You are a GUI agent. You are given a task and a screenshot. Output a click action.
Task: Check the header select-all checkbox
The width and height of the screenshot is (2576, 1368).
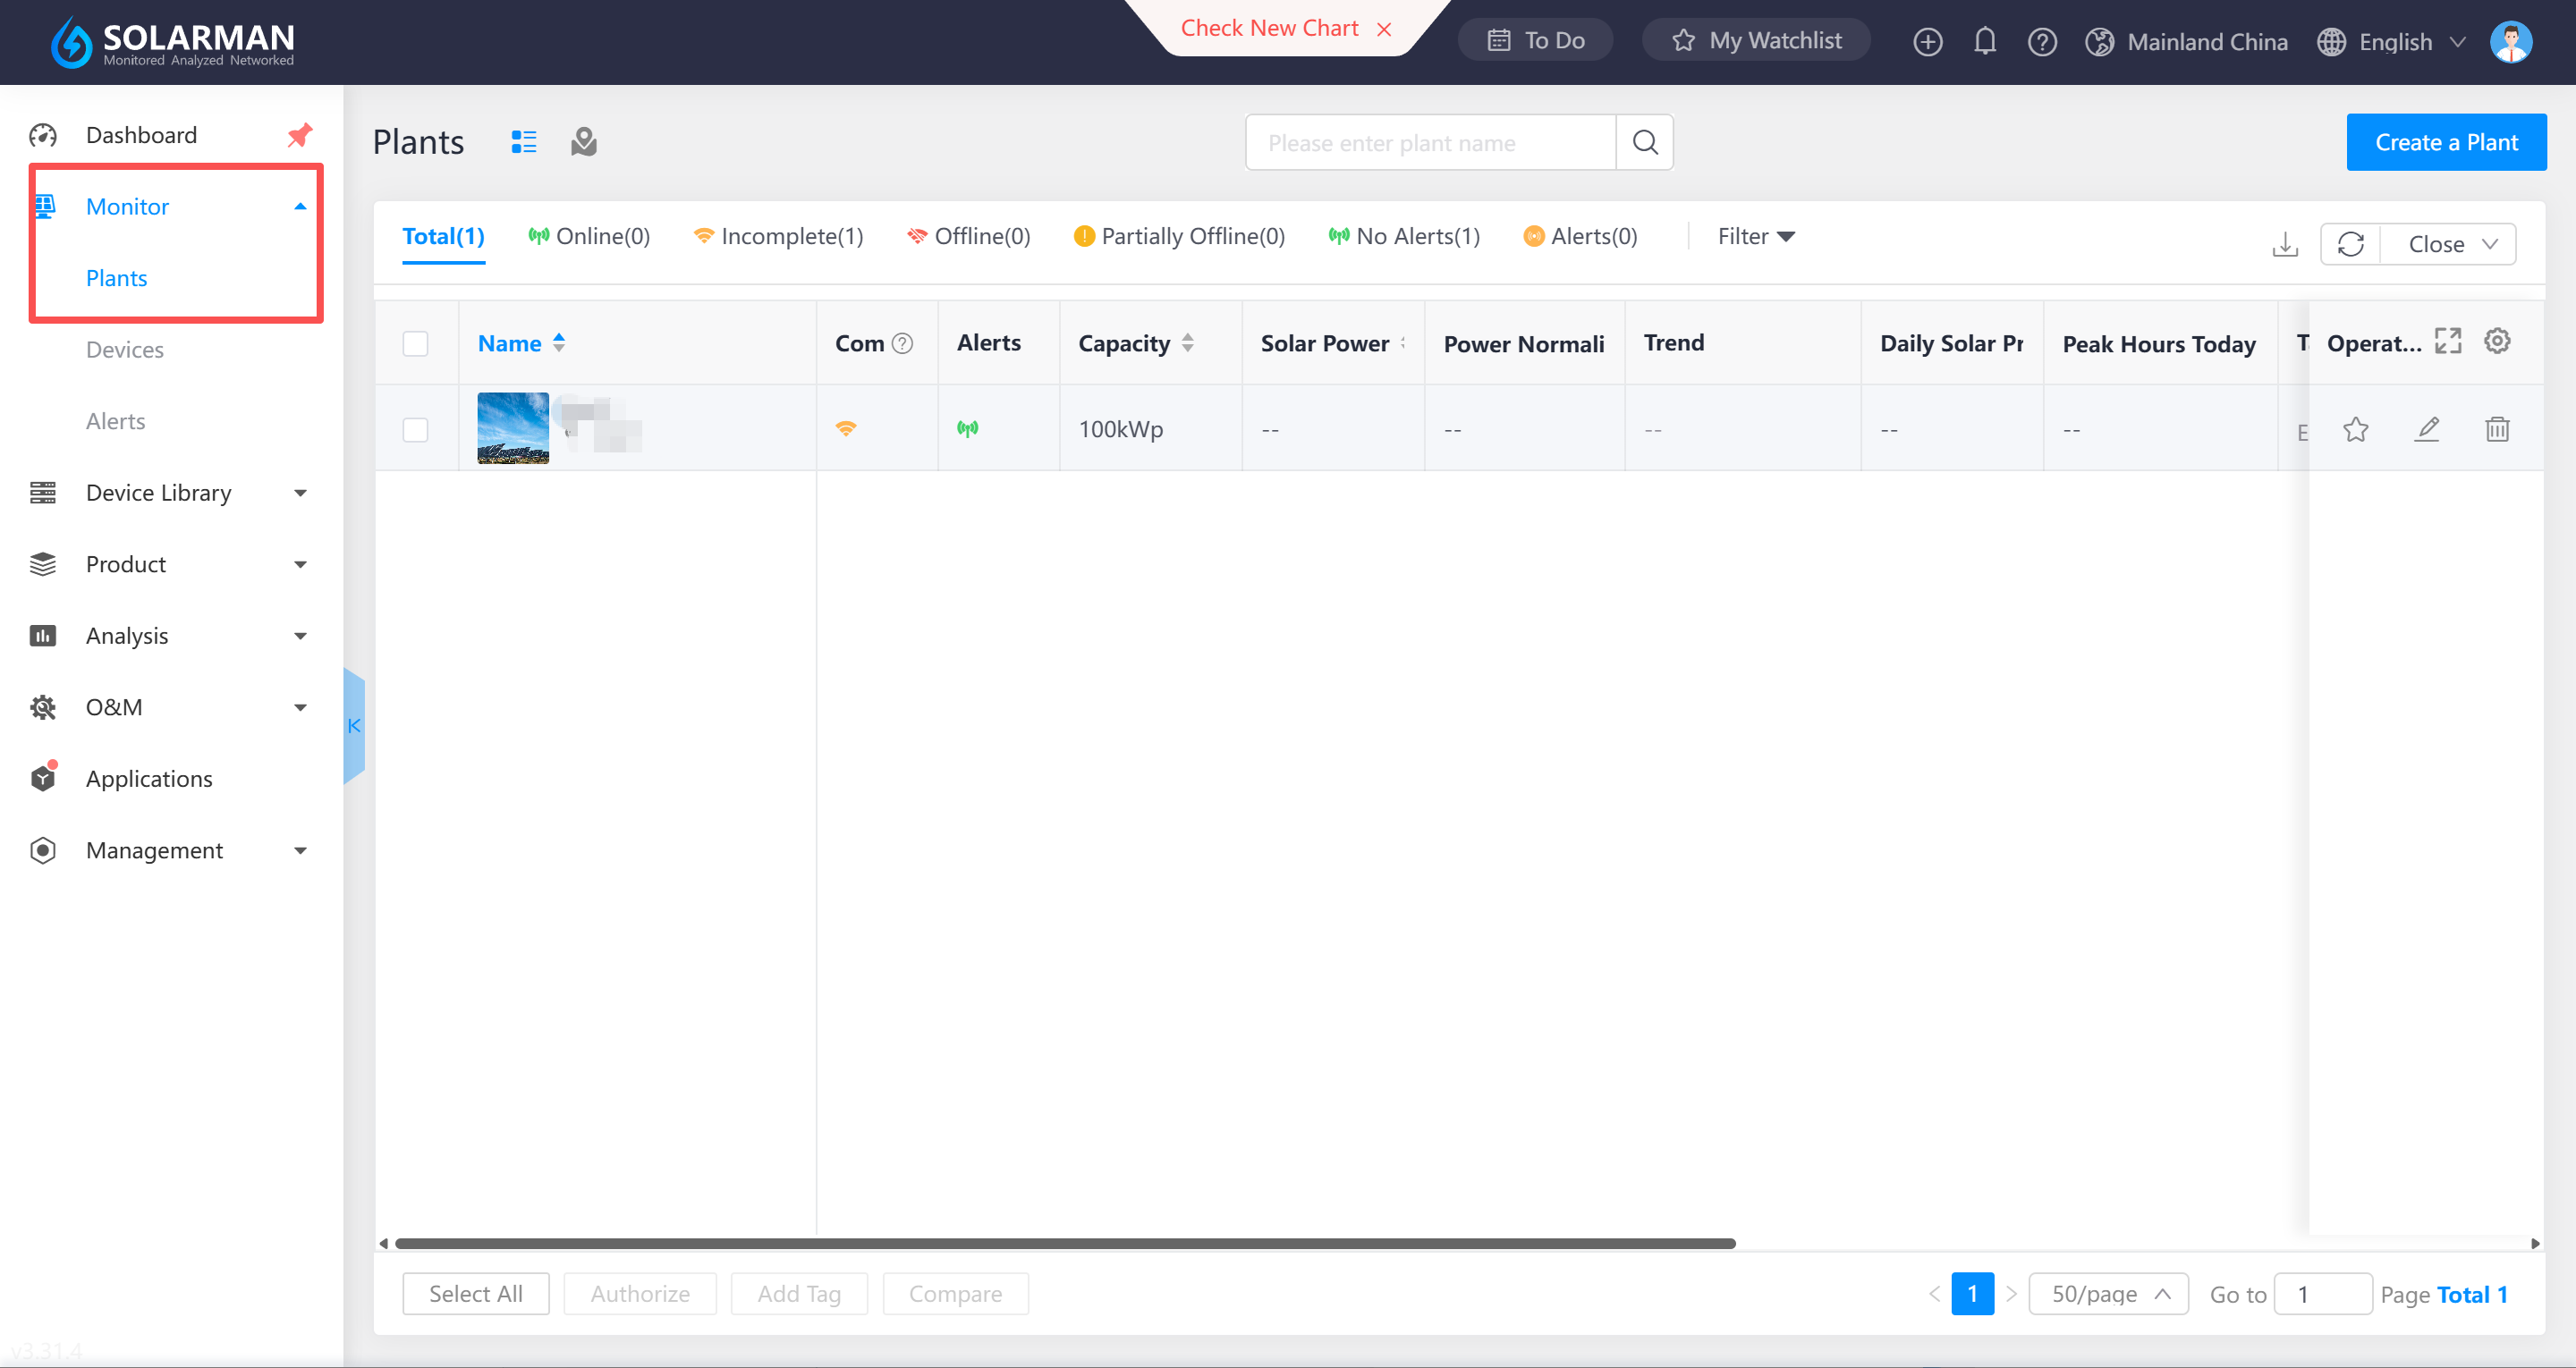coord(415,343)
